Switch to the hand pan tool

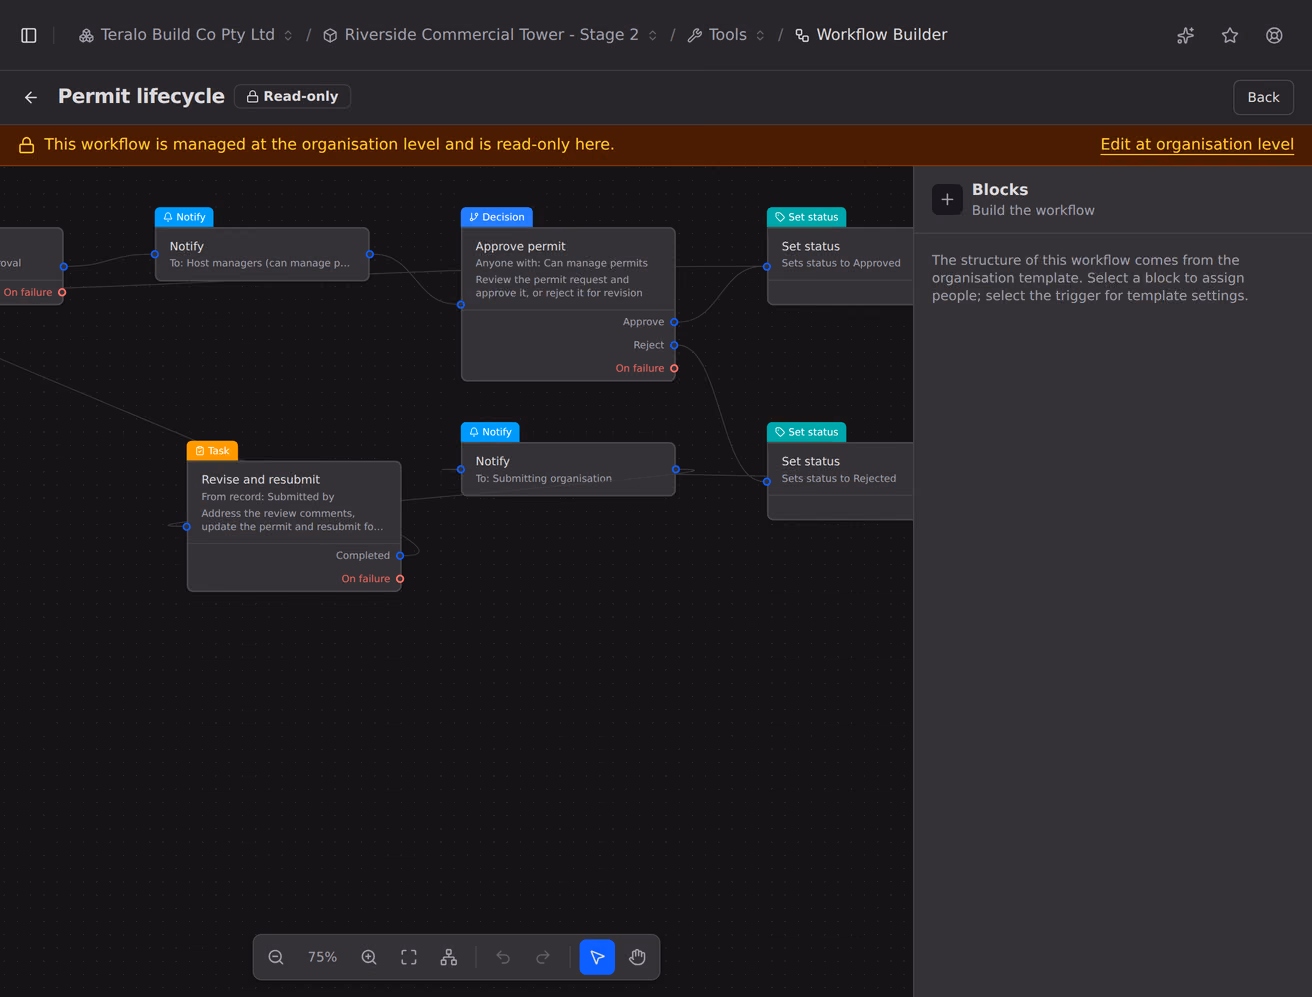(x=637, y=957)
